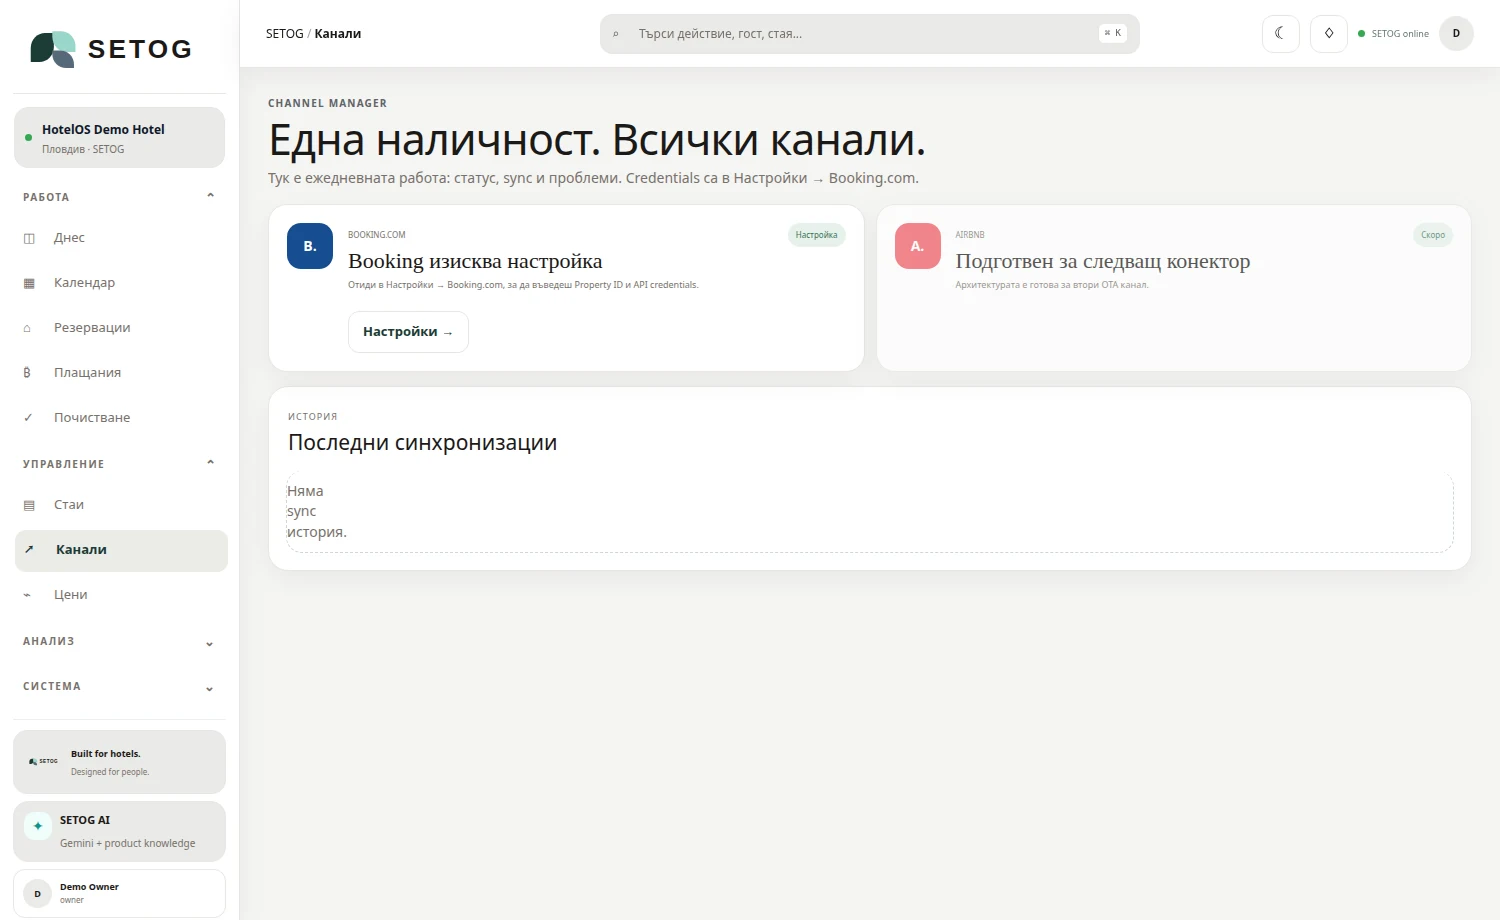
Task: Click the Канали arrow icon
Action: 29,550
